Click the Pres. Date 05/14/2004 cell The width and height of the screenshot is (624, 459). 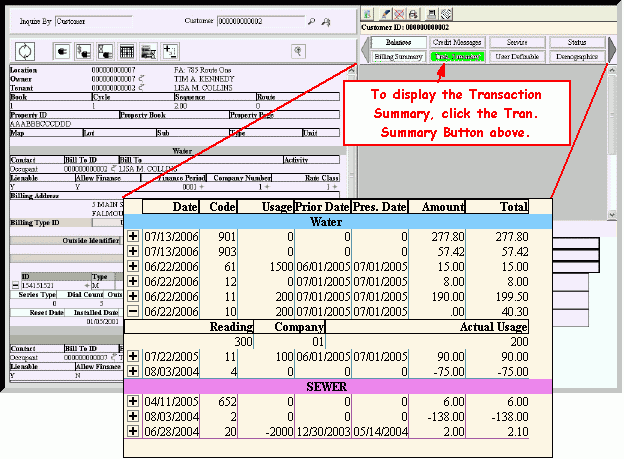click(x=380, y=432)
